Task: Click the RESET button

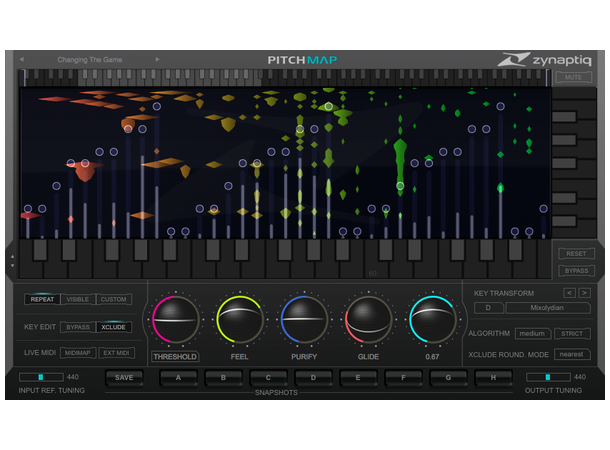Action: coord(576,254)
